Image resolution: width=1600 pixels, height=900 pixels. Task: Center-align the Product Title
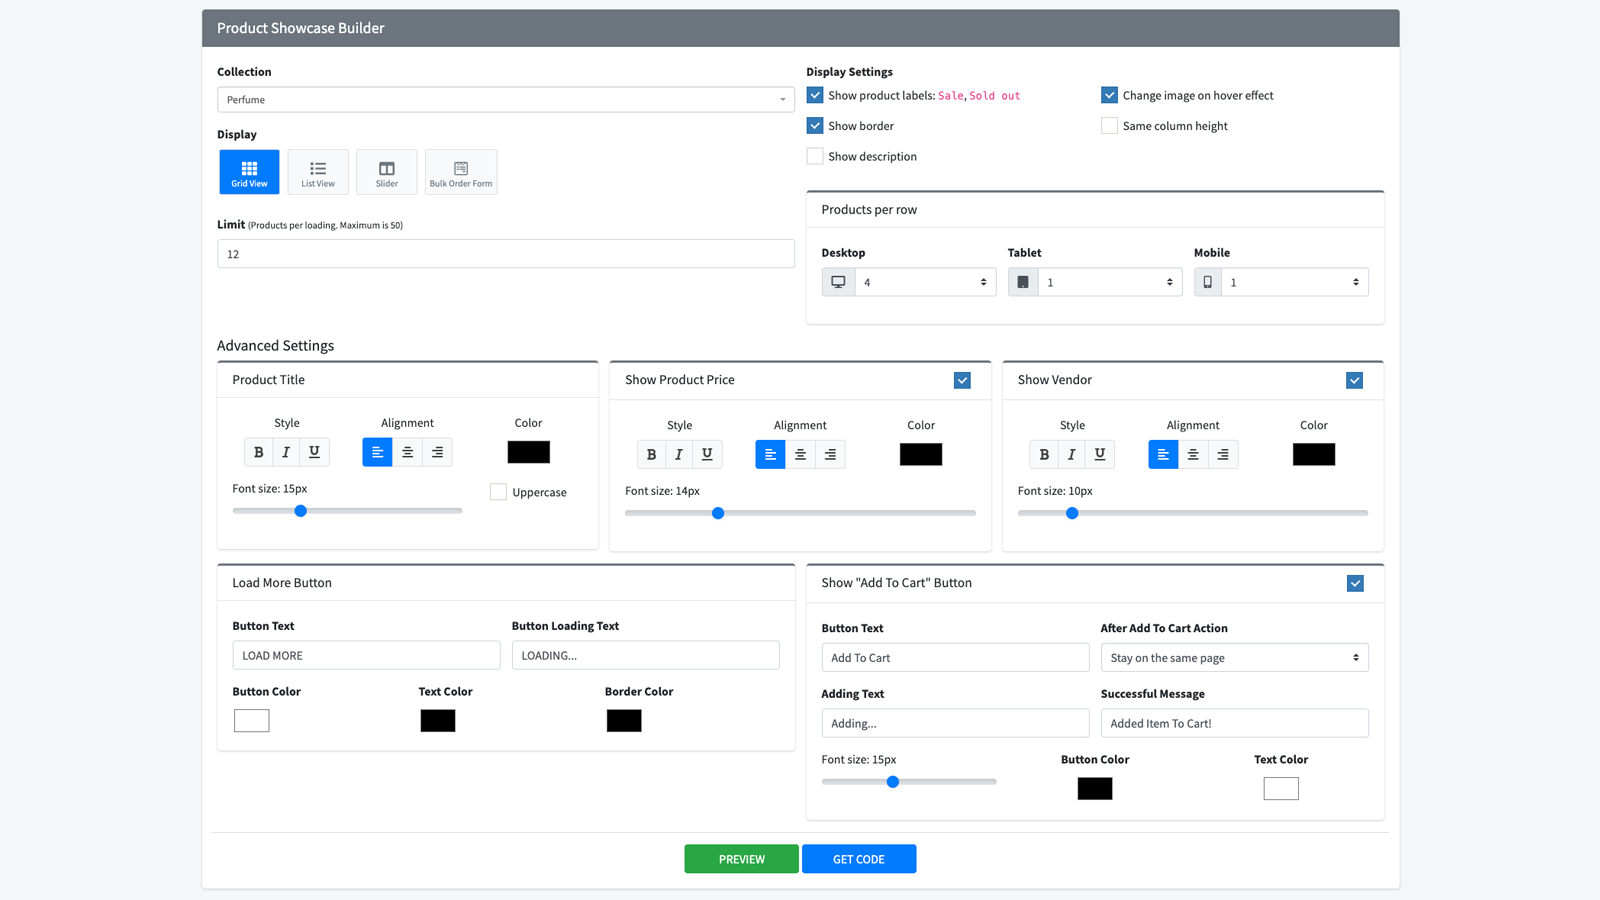tap(407, 451)
